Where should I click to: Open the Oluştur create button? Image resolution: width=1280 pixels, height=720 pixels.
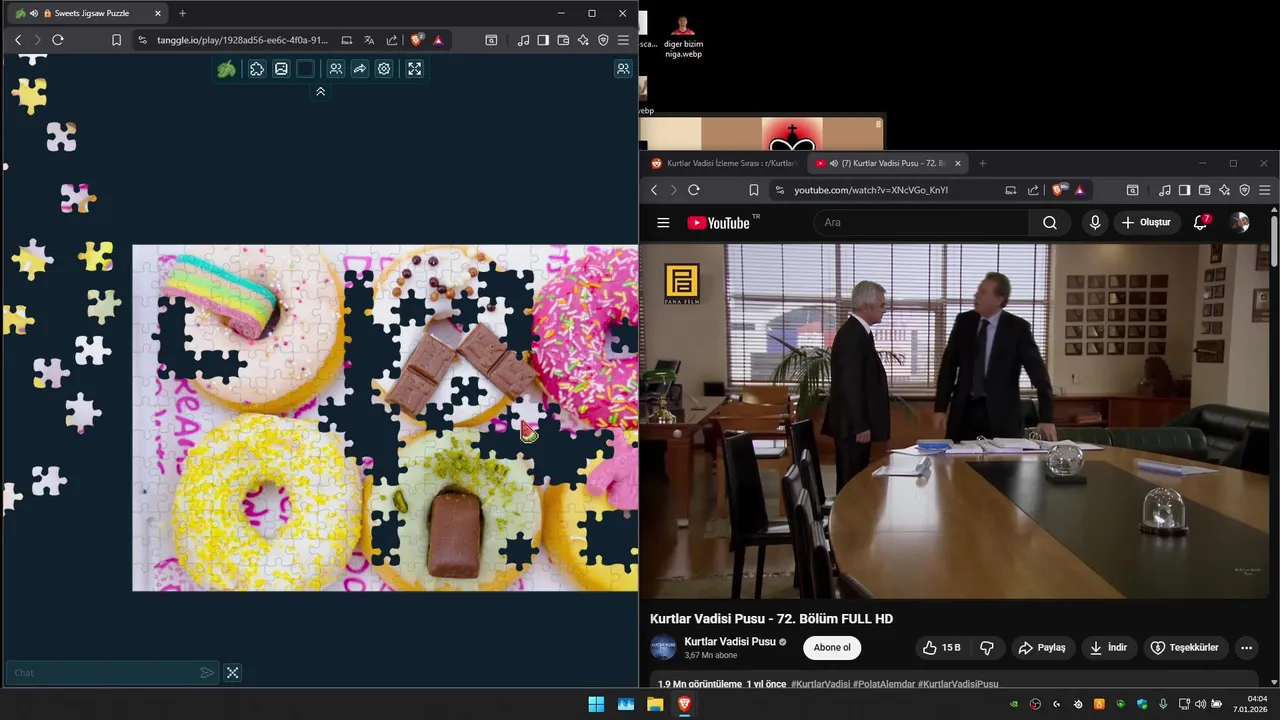[1146, 223]
